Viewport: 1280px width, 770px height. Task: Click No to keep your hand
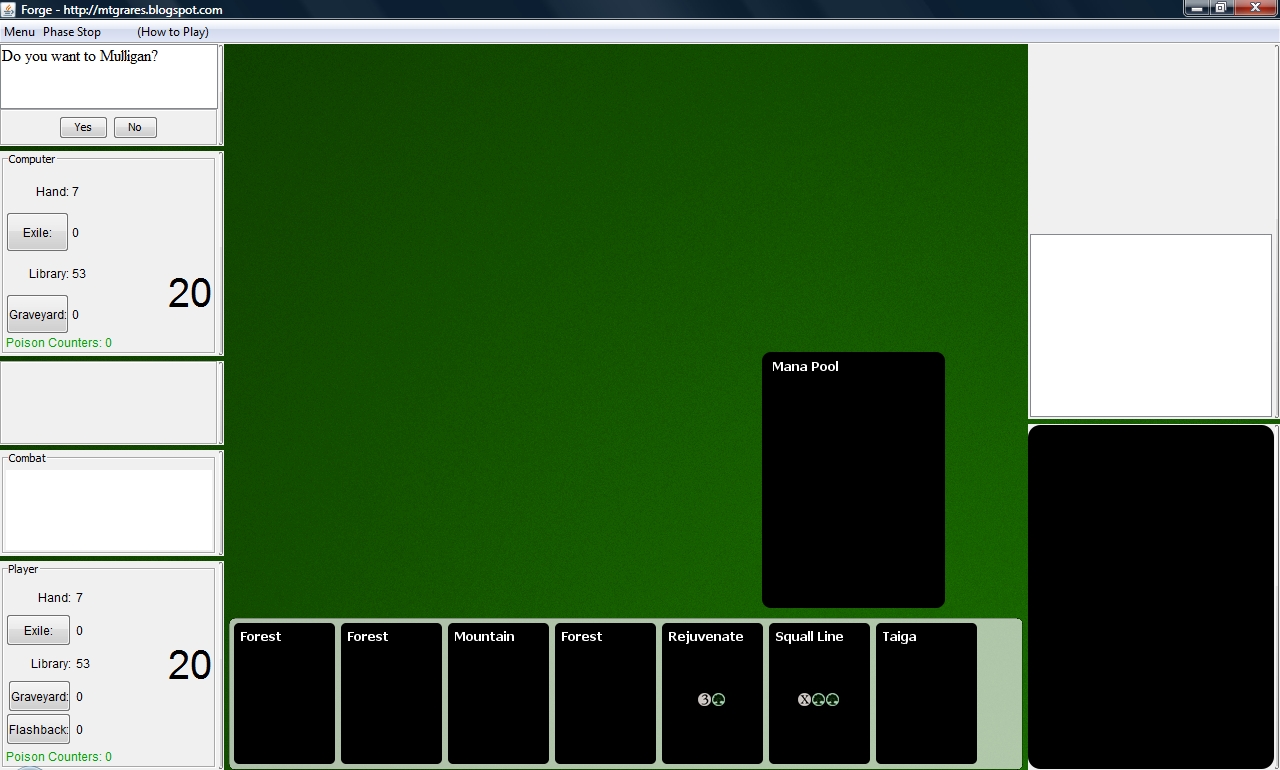click(x=135, y=127)
